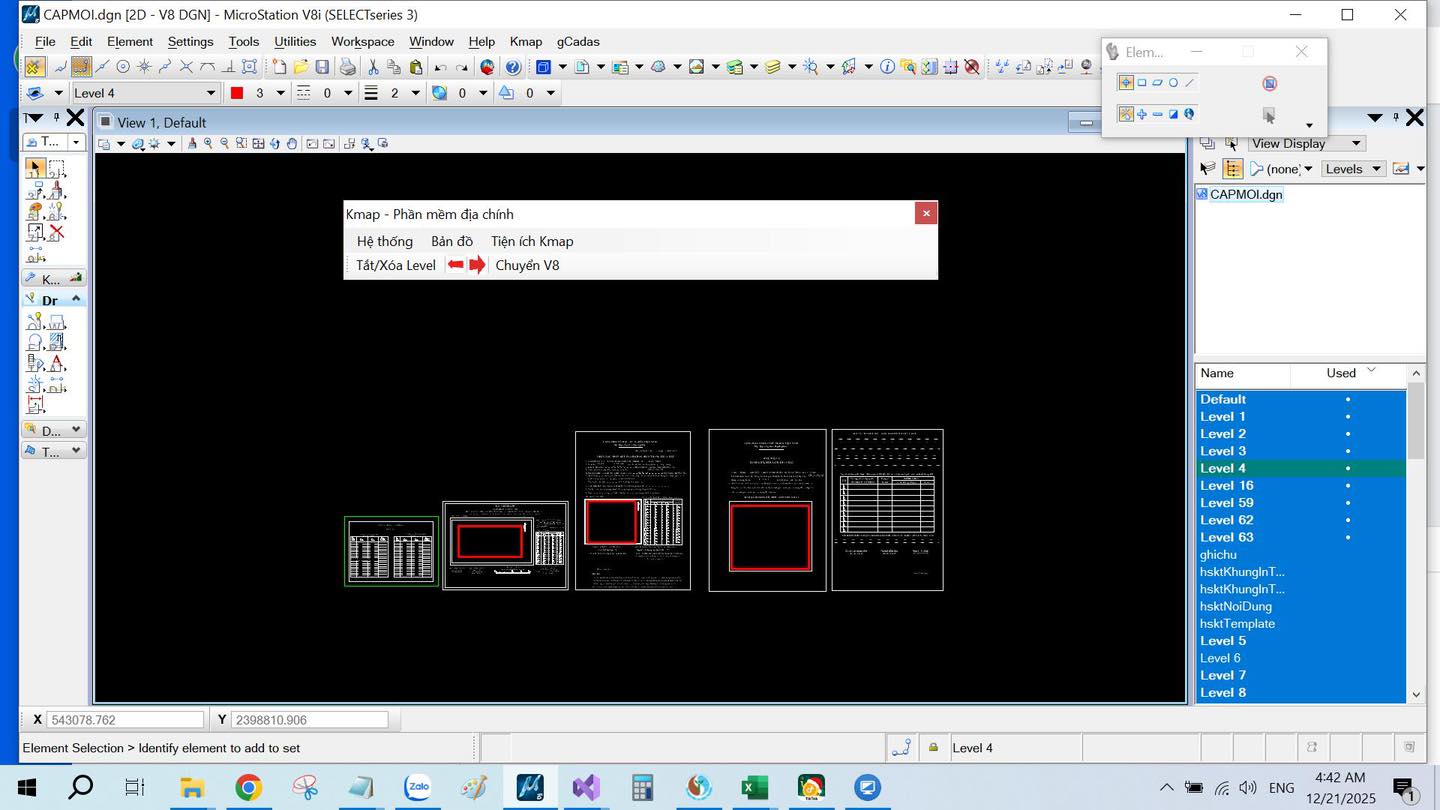
Task: Select the Delete Element red X tool
Action: (57, 233)
